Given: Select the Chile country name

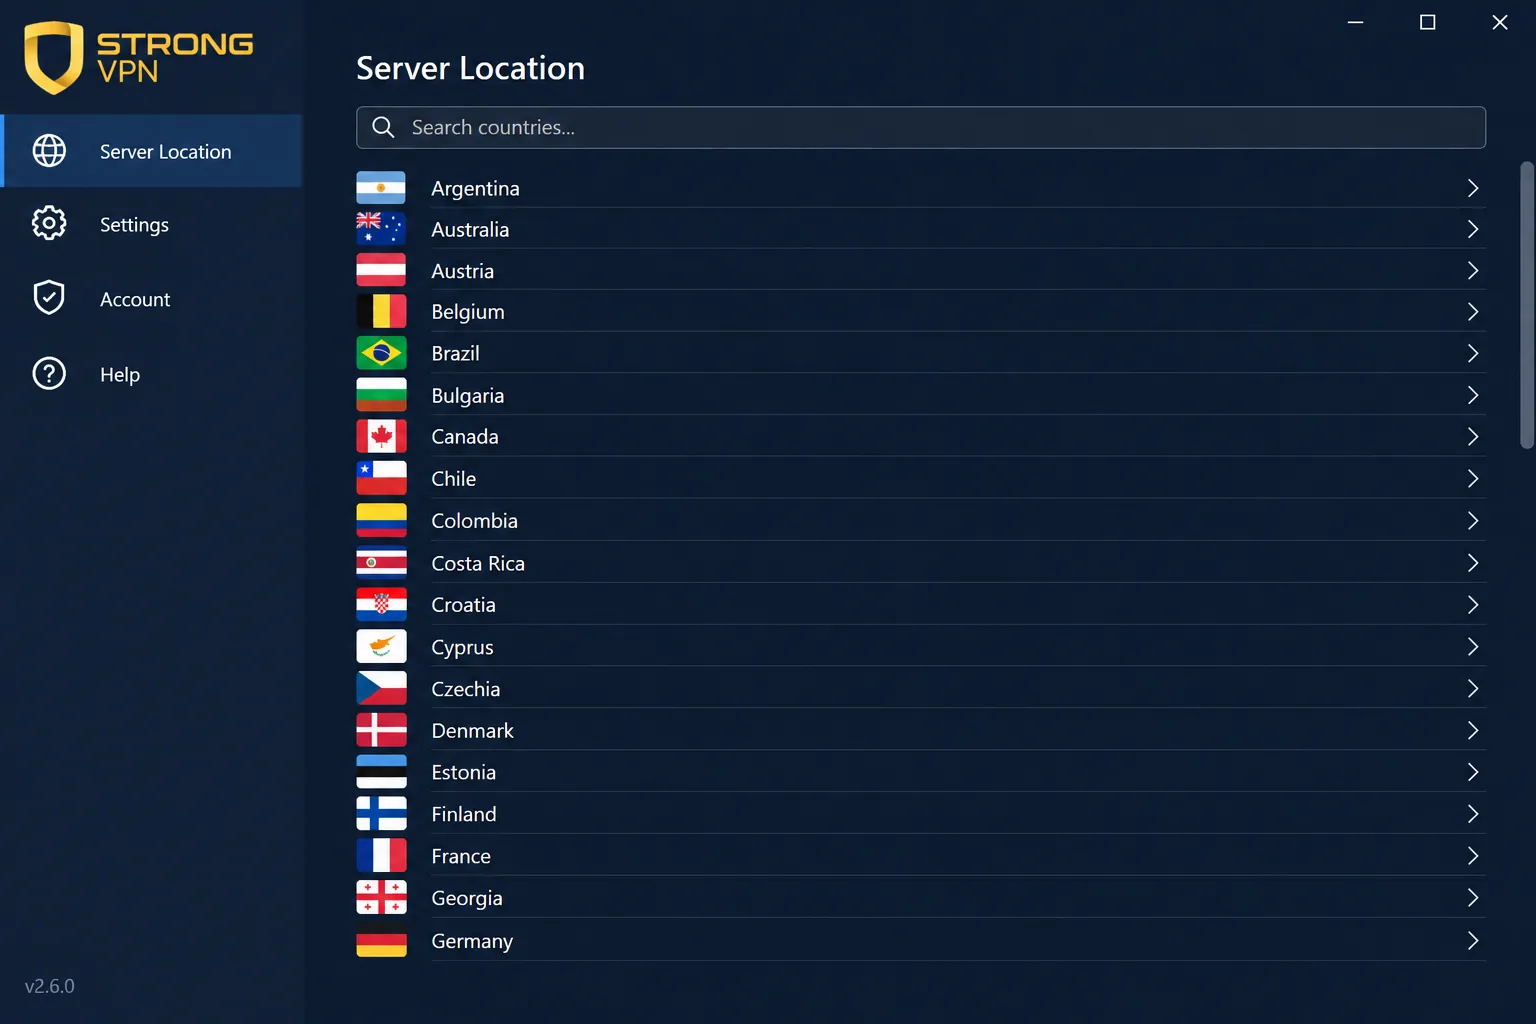Looking at the screenshot, I should 453,478.
